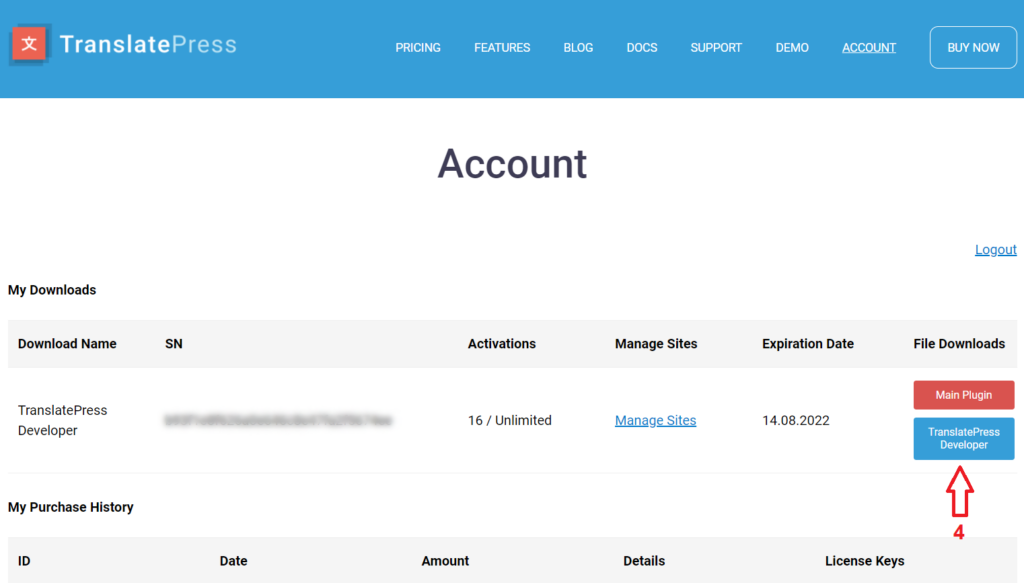The width and height of the screenshot is (1024, 583).
Task: Open the TranslatePress home wordmark
Action: (x=148, y=44)
